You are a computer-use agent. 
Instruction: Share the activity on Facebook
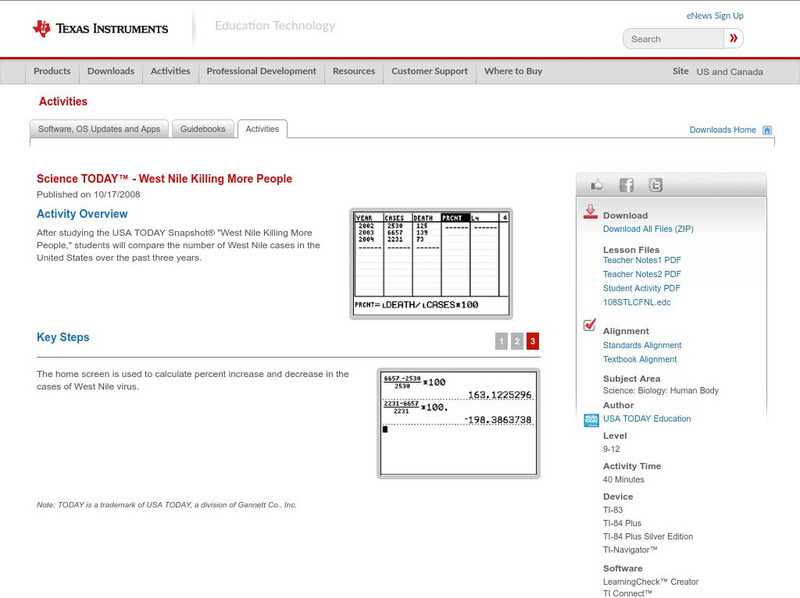pyautogui.click(x=625, y=184)
